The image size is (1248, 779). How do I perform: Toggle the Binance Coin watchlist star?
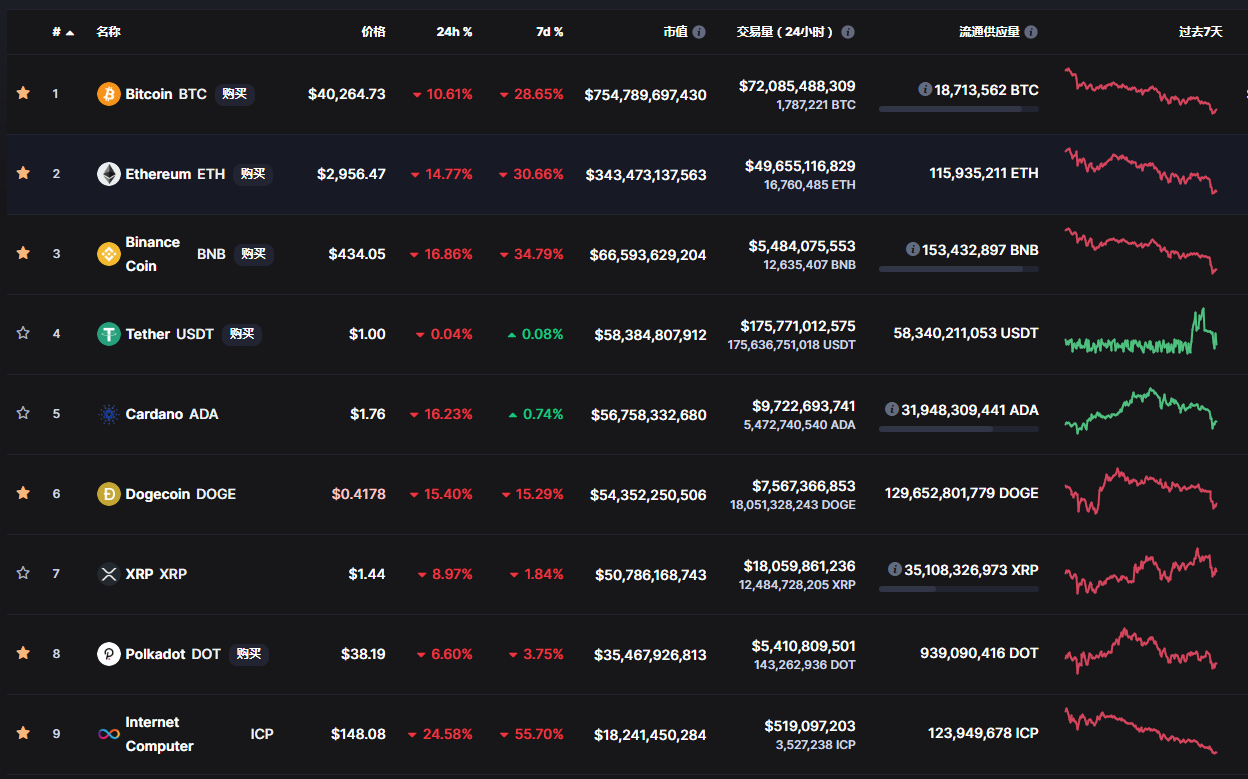23,253
